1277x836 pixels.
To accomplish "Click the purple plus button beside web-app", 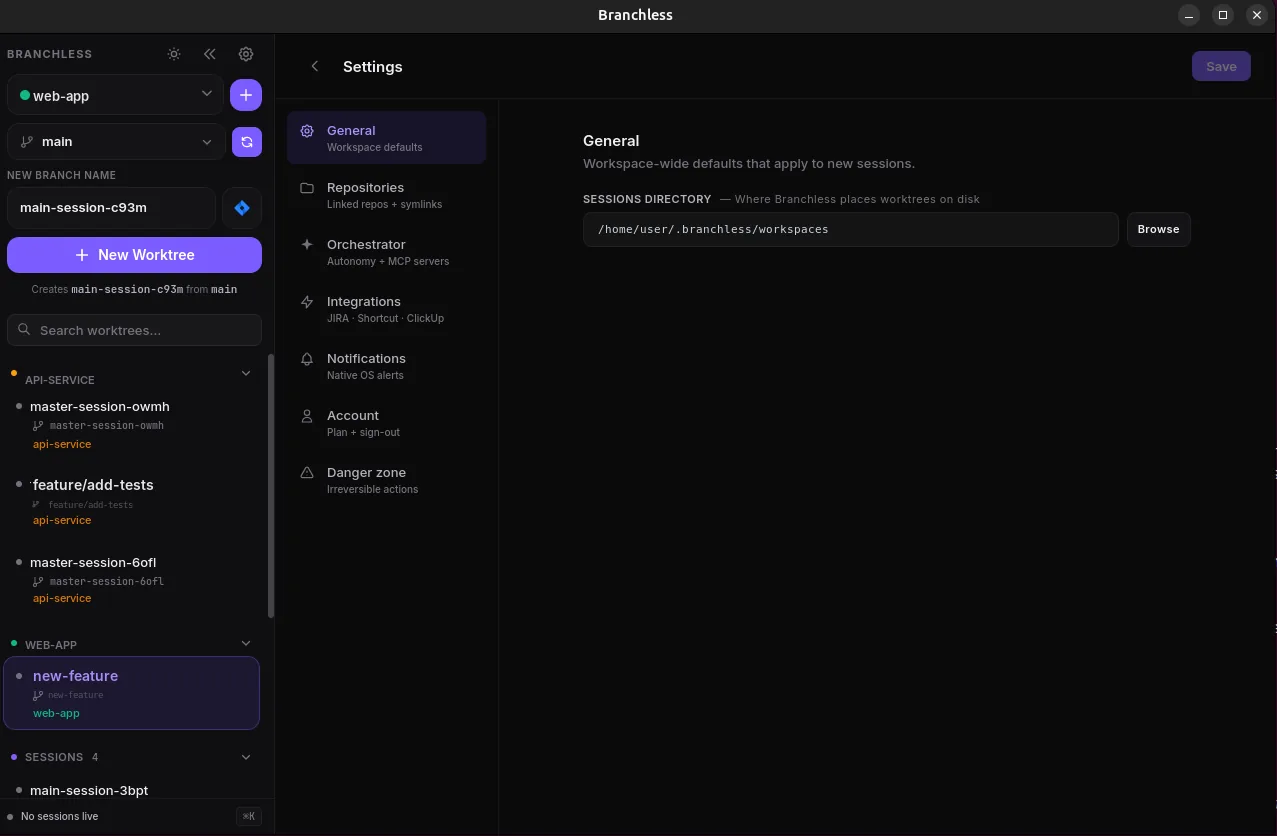I will (246, 95).
